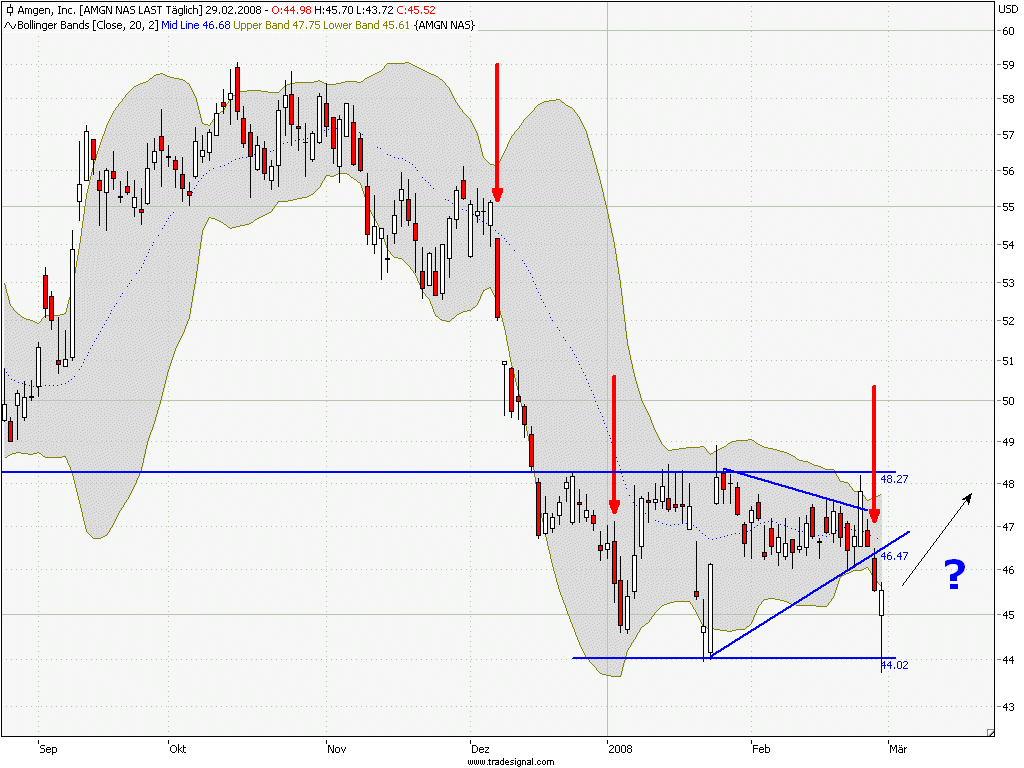1024x768 pixels.
Task: Click the 48.27 resistance line price label
Action: pos(894,479)
